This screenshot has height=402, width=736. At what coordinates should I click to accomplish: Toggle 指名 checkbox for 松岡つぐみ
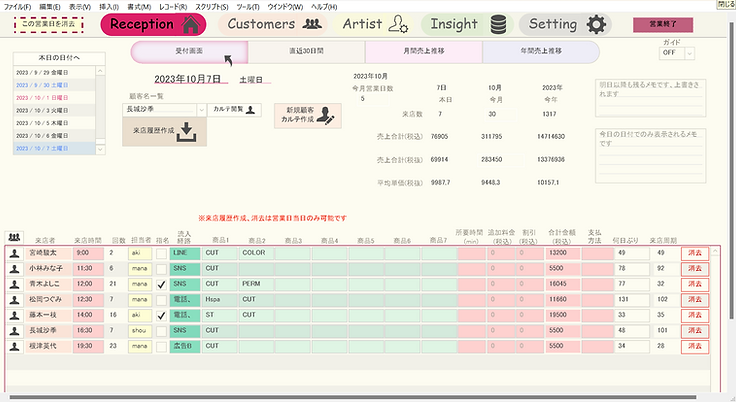click(x=161, y=300)
